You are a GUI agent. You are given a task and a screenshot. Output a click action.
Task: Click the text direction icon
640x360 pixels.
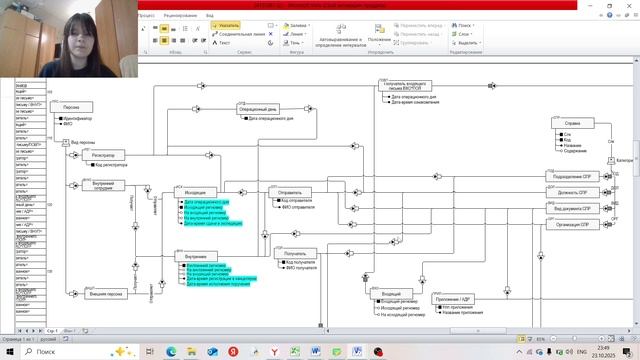(x=198, y=29)
